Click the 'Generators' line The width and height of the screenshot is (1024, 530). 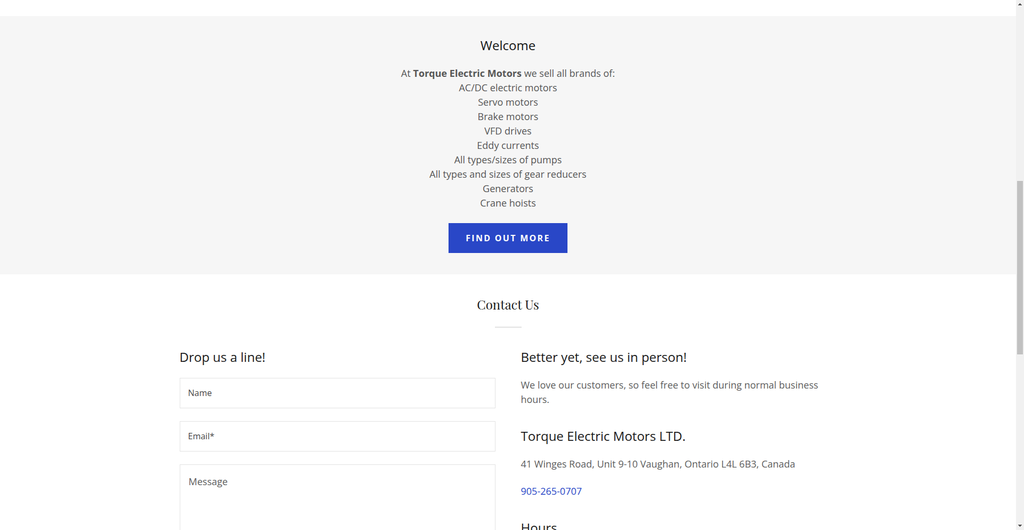pos(507,188)
